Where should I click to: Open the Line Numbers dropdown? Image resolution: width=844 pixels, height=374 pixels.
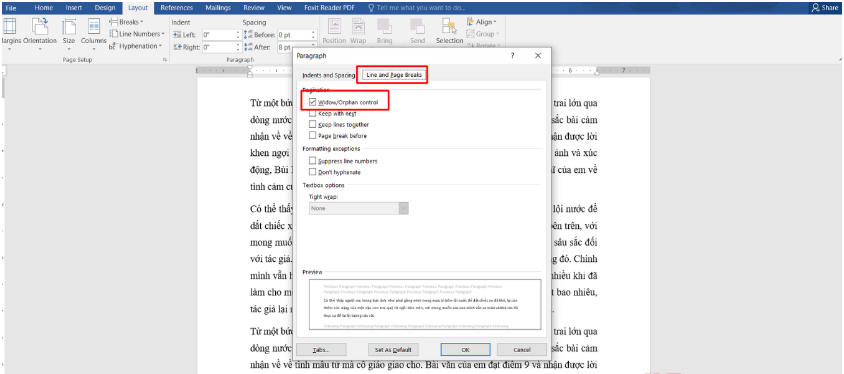(x=137, y=34)
